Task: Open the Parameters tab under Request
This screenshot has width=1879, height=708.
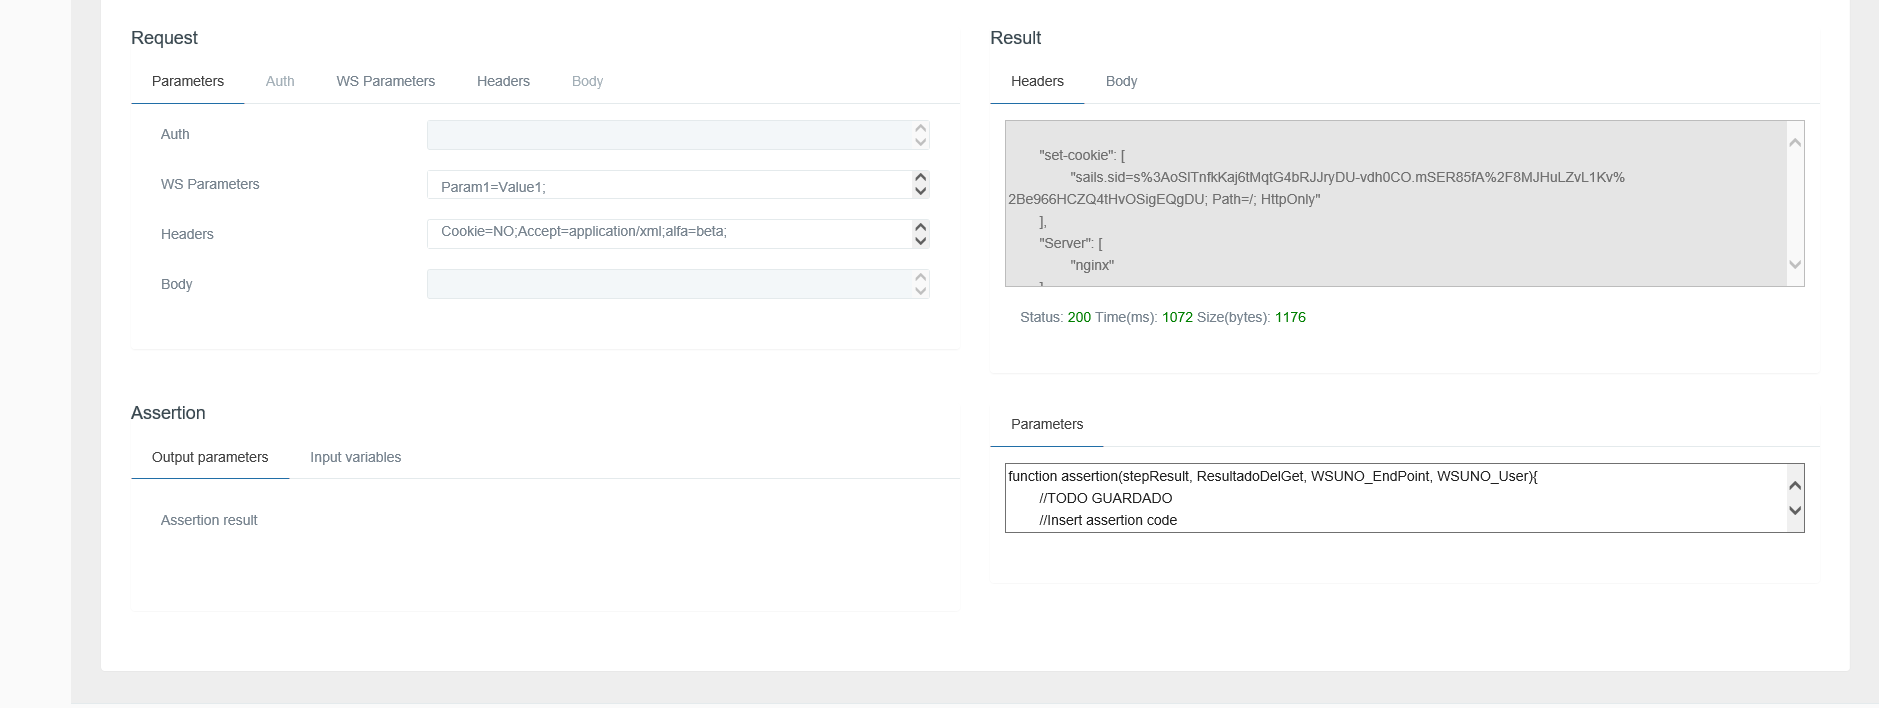Action: click(x=187, y=81)
